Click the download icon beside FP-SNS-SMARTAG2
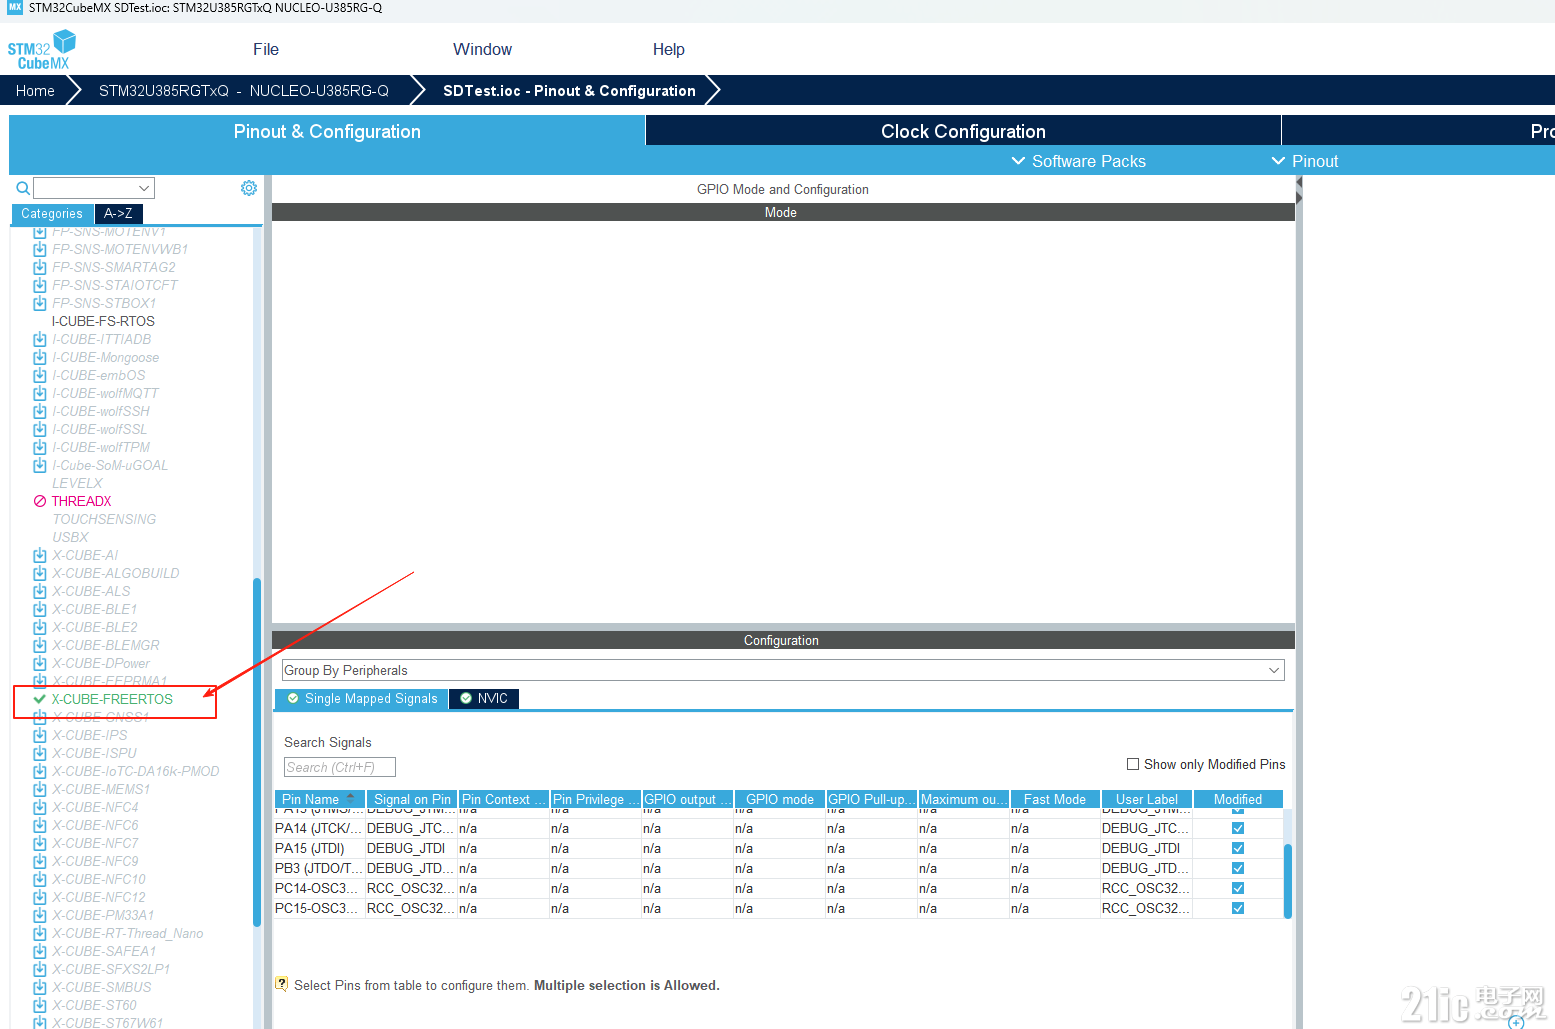Screen dimensions: 1555x1029 tap(40, 267)
